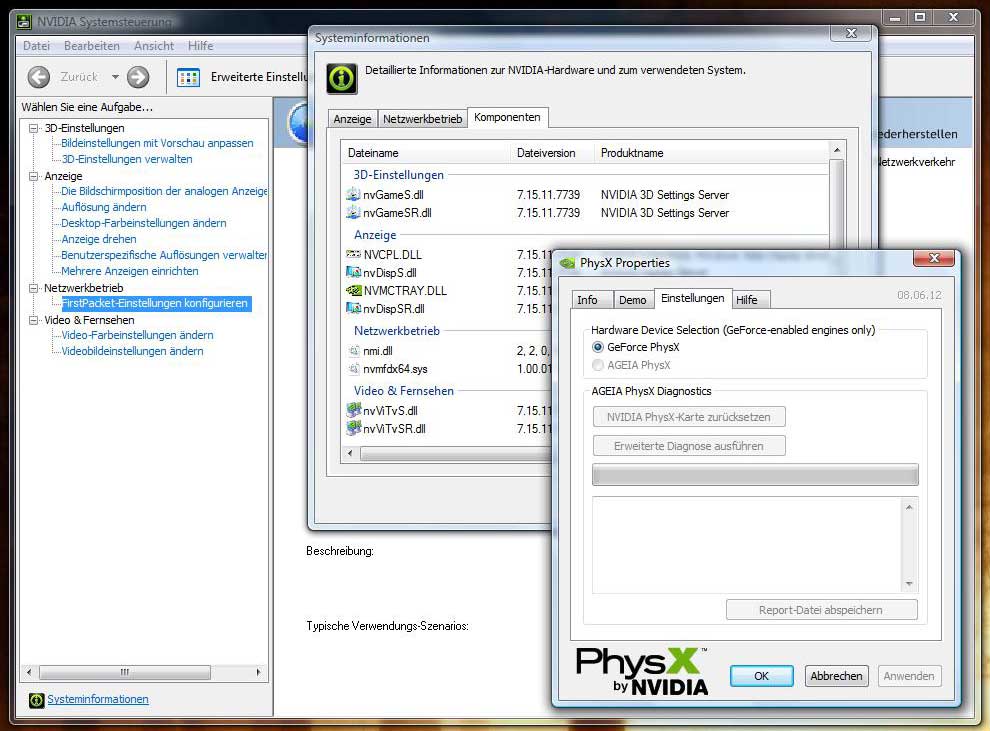Click the Abbrechen button
Viewport: 990px width, 731px height.
(837, 676)
